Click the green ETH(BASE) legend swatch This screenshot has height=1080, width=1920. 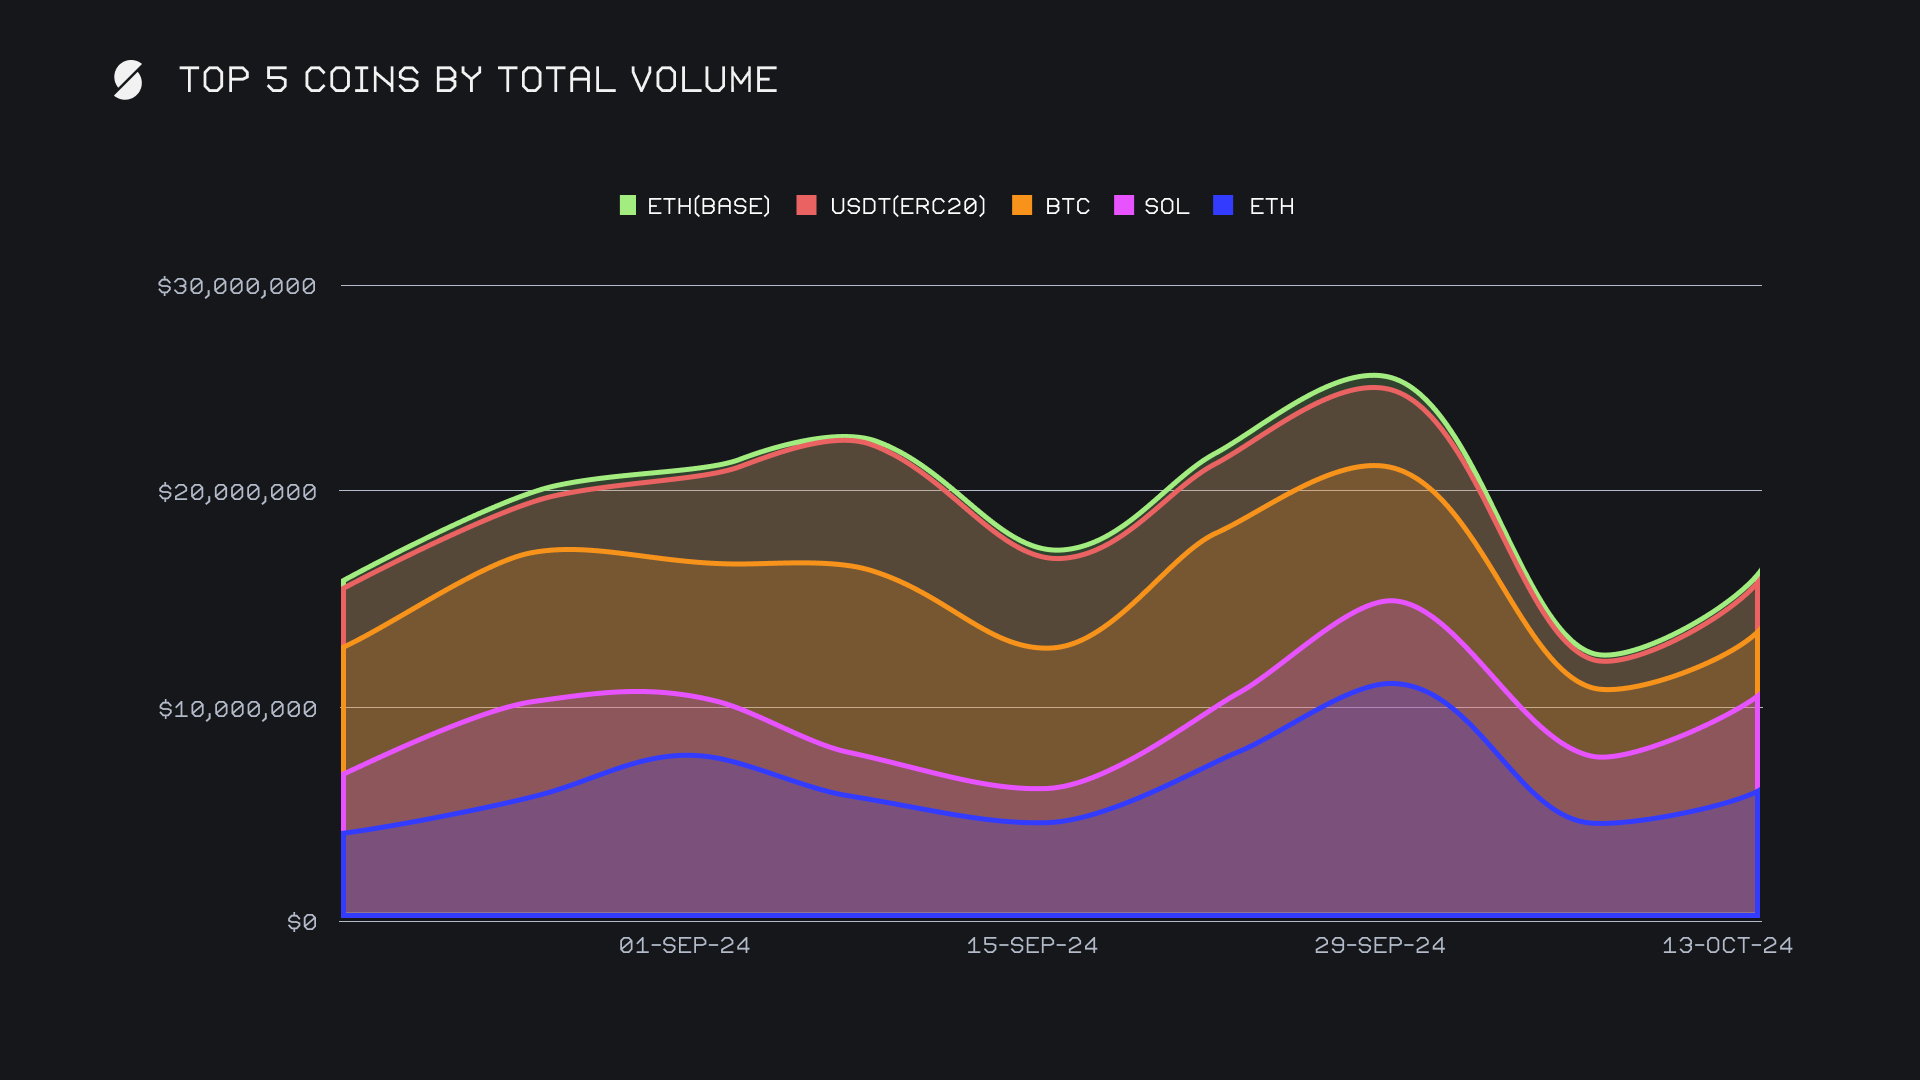(627, 206)
